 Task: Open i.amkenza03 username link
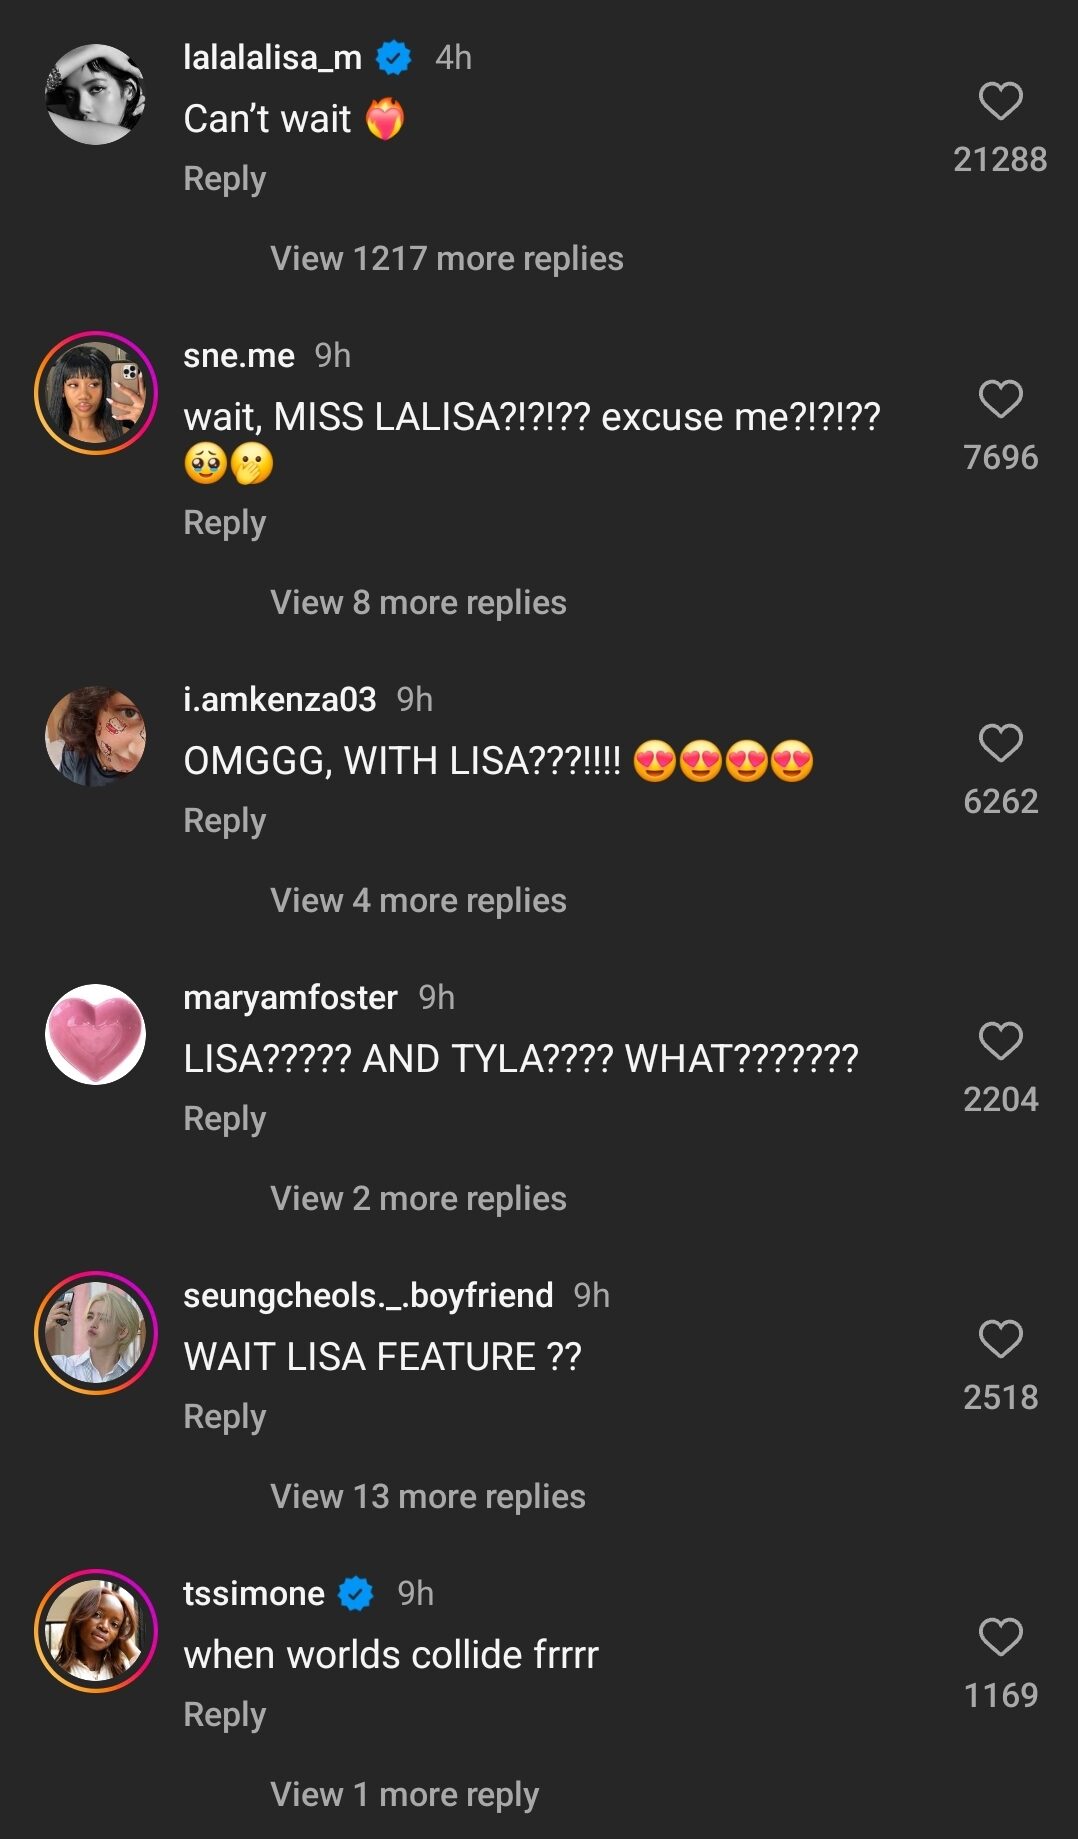[x=280, y=700]
